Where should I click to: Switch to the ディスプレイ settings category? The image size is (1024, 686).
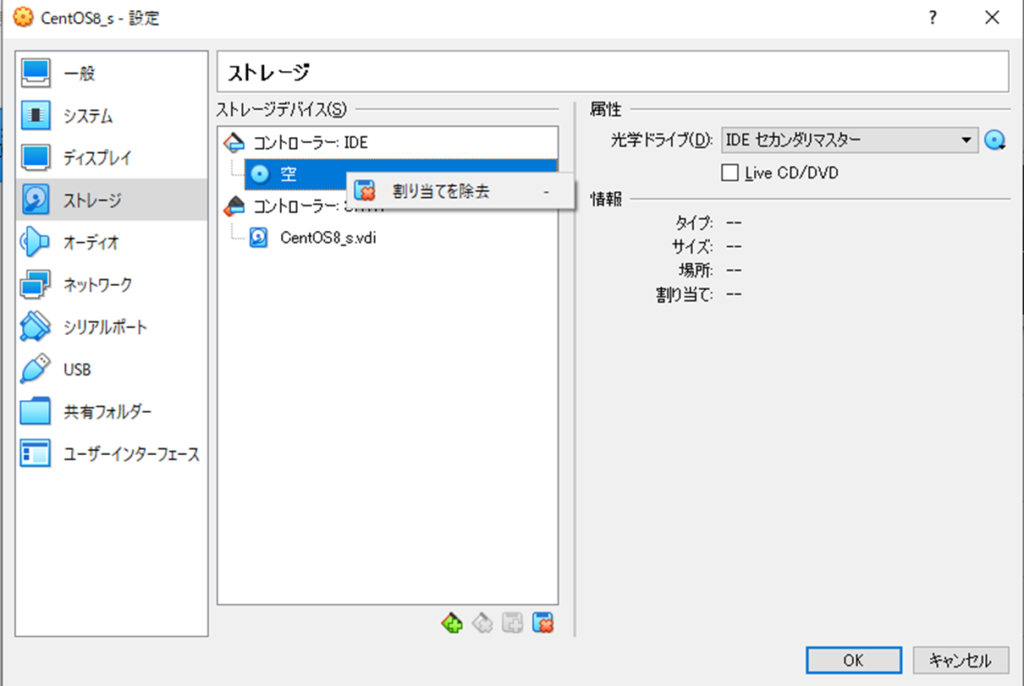(112, 157)
